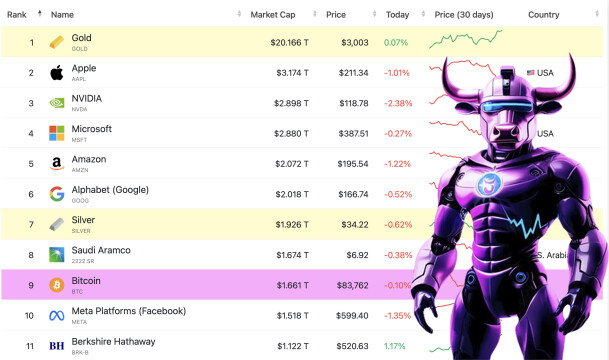609x360 pixels.
Task: Sort by the Price column arrows
Action: [x=374, y=14]
